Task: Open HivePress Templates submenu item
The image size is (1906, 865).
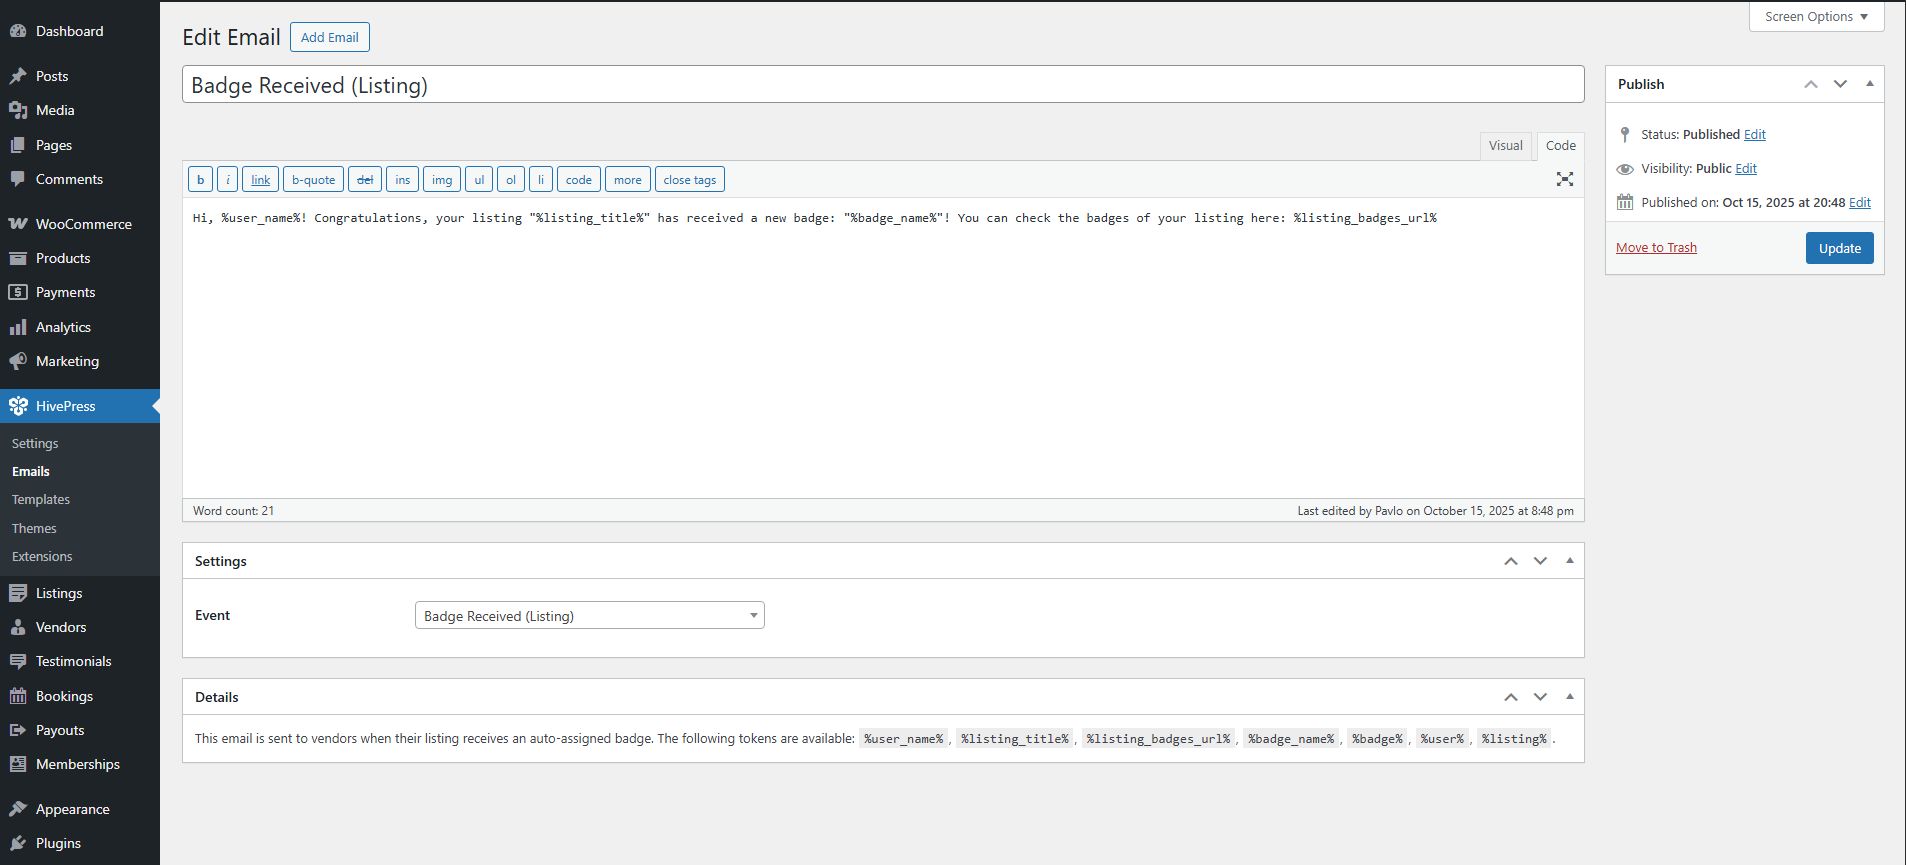Action: click(x=41, y=499)
